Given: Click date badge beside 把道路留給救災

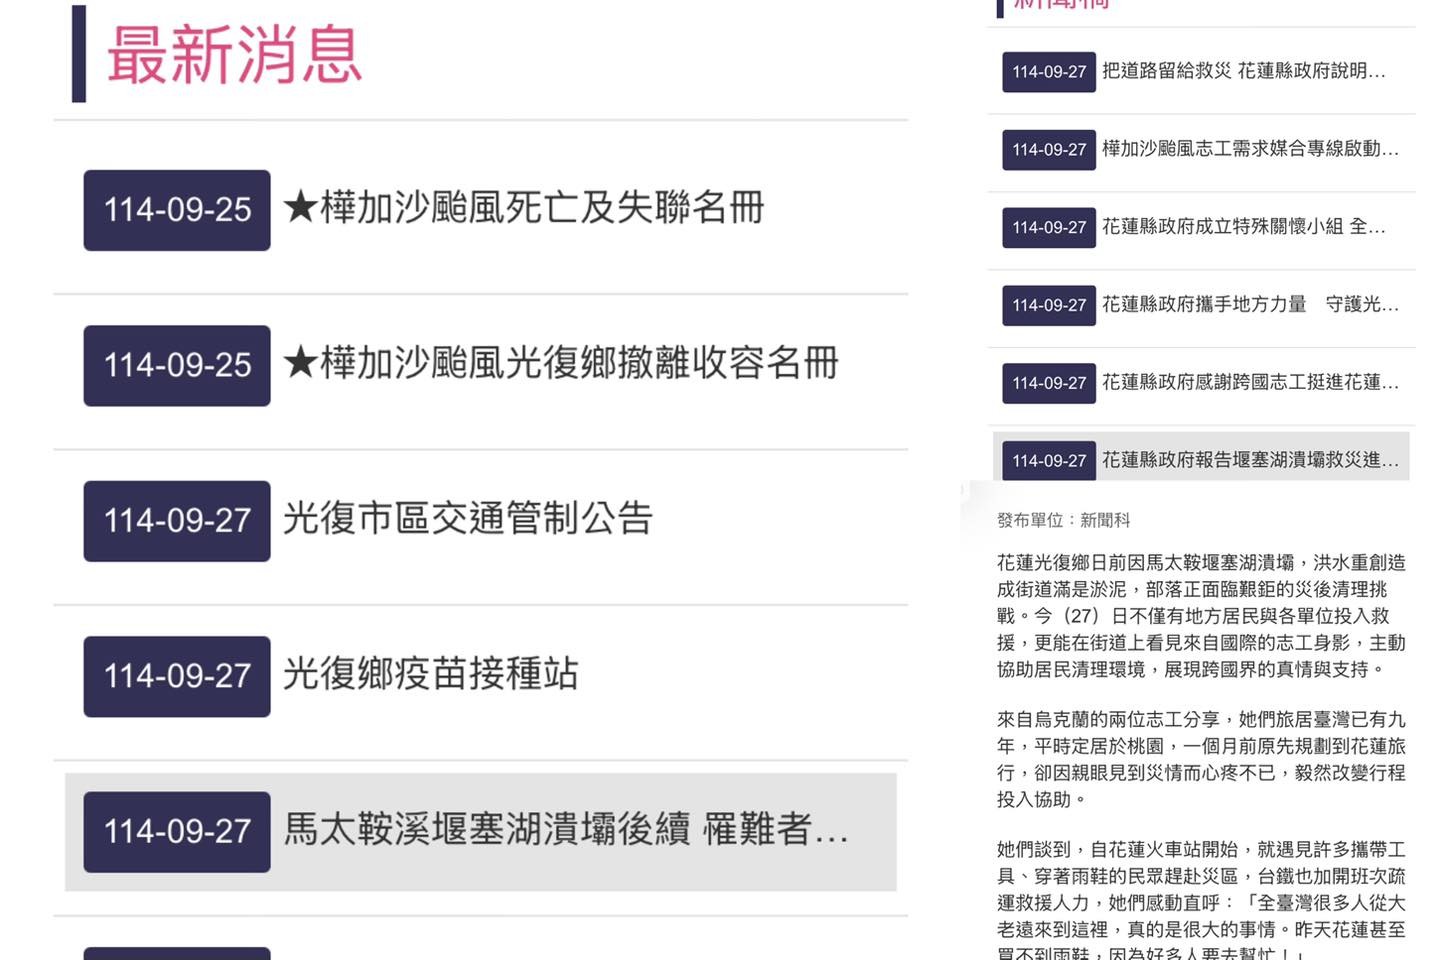Looking at the screenshot, I should tap(1049, 72).
